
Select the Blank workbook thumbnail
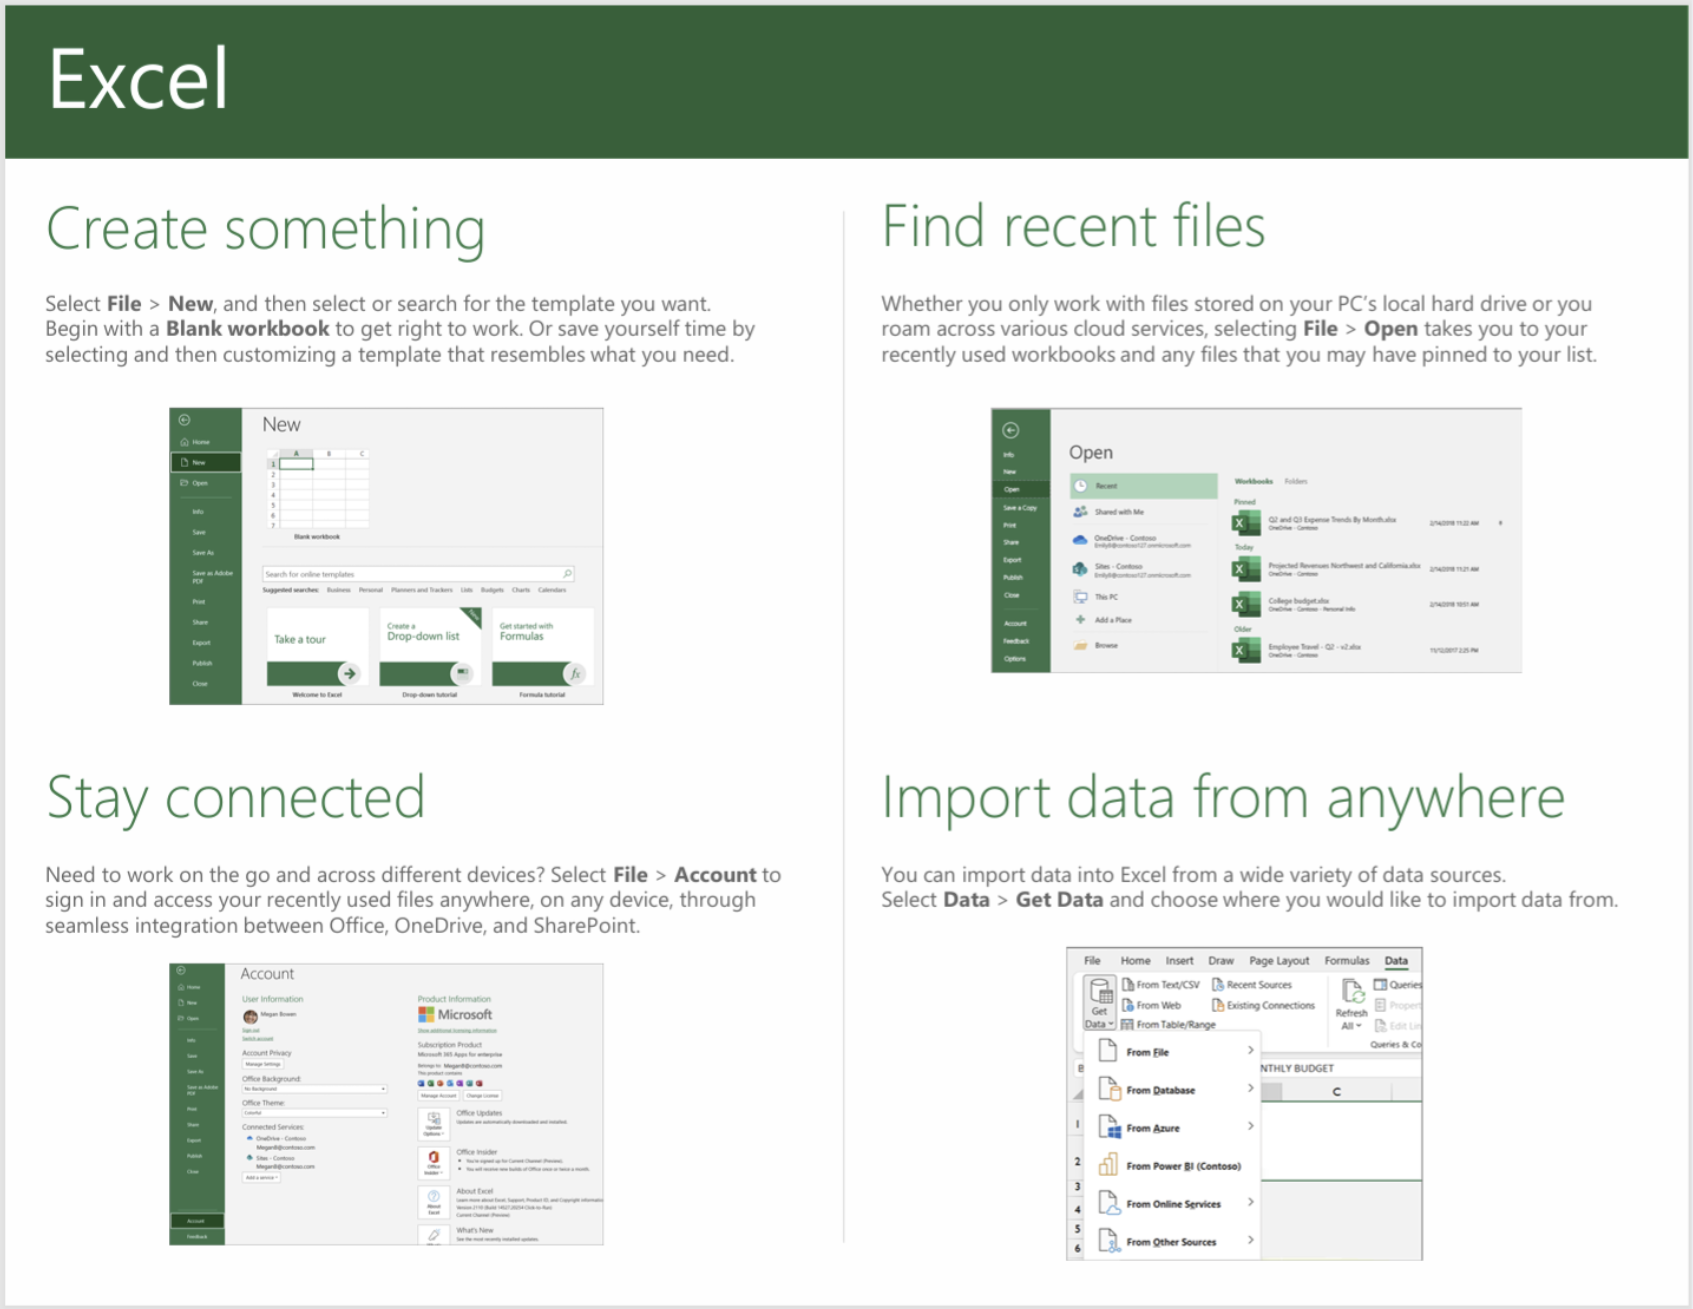pyautogui.click(x=317, y=490)
